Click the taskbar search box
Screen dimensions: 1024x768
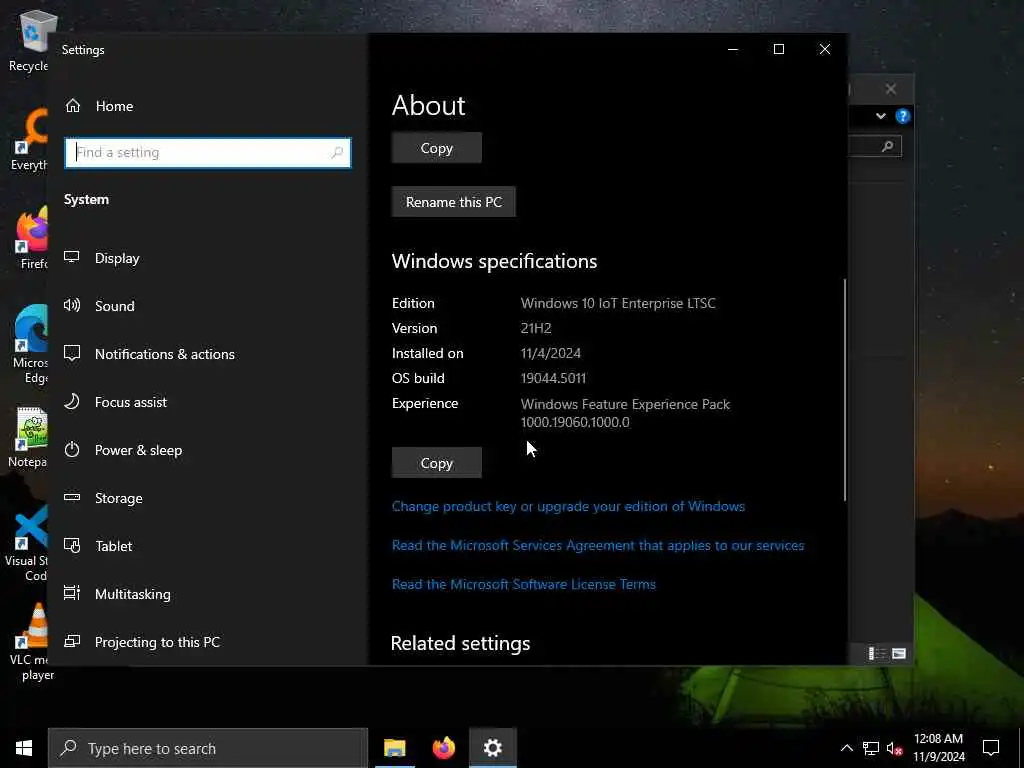[x=208, y=748]
